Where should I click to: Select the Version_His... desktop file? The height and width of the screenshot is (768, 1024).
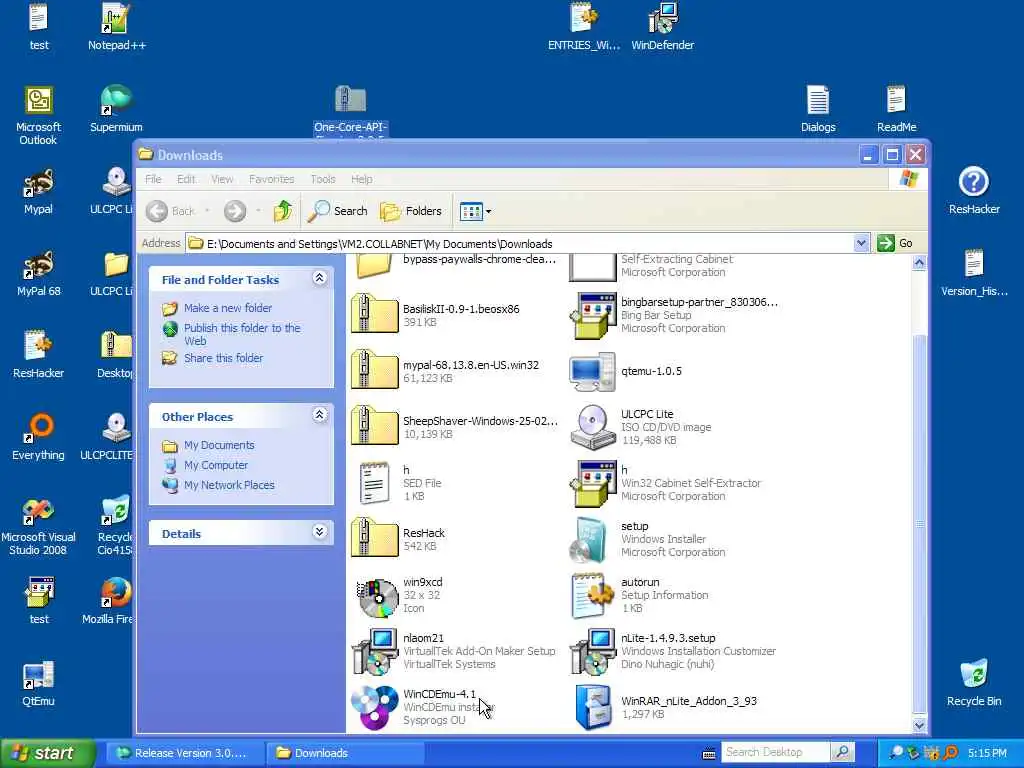coord(974,273)
